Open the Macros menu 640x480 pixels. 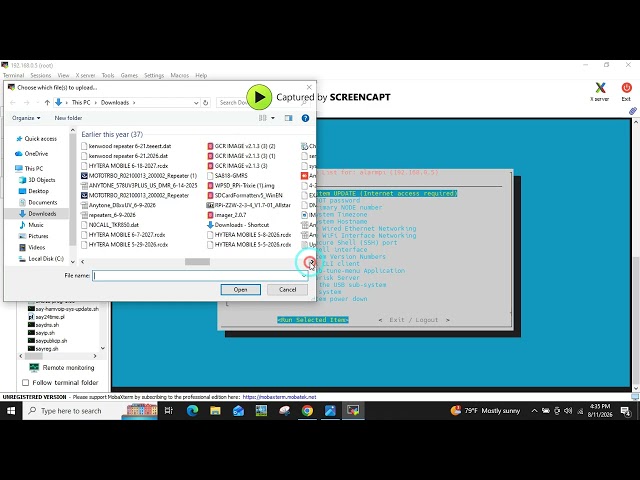point(180,76)
